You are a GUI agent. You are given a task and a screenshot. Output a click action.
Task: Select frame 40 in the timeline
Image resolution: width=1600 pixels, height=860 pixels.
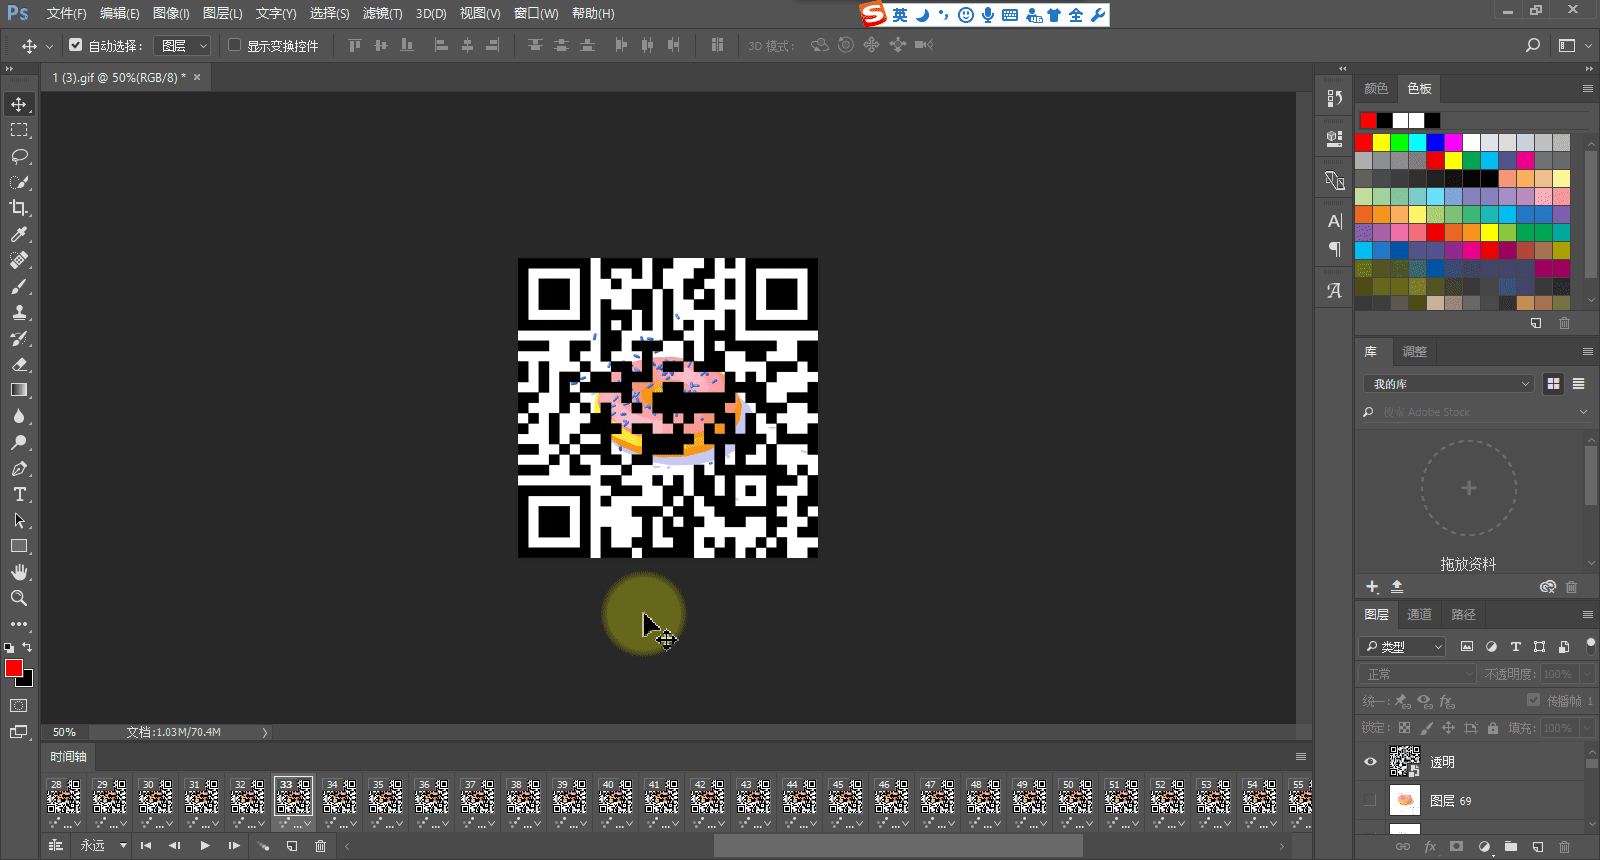[x=615, y=800]
